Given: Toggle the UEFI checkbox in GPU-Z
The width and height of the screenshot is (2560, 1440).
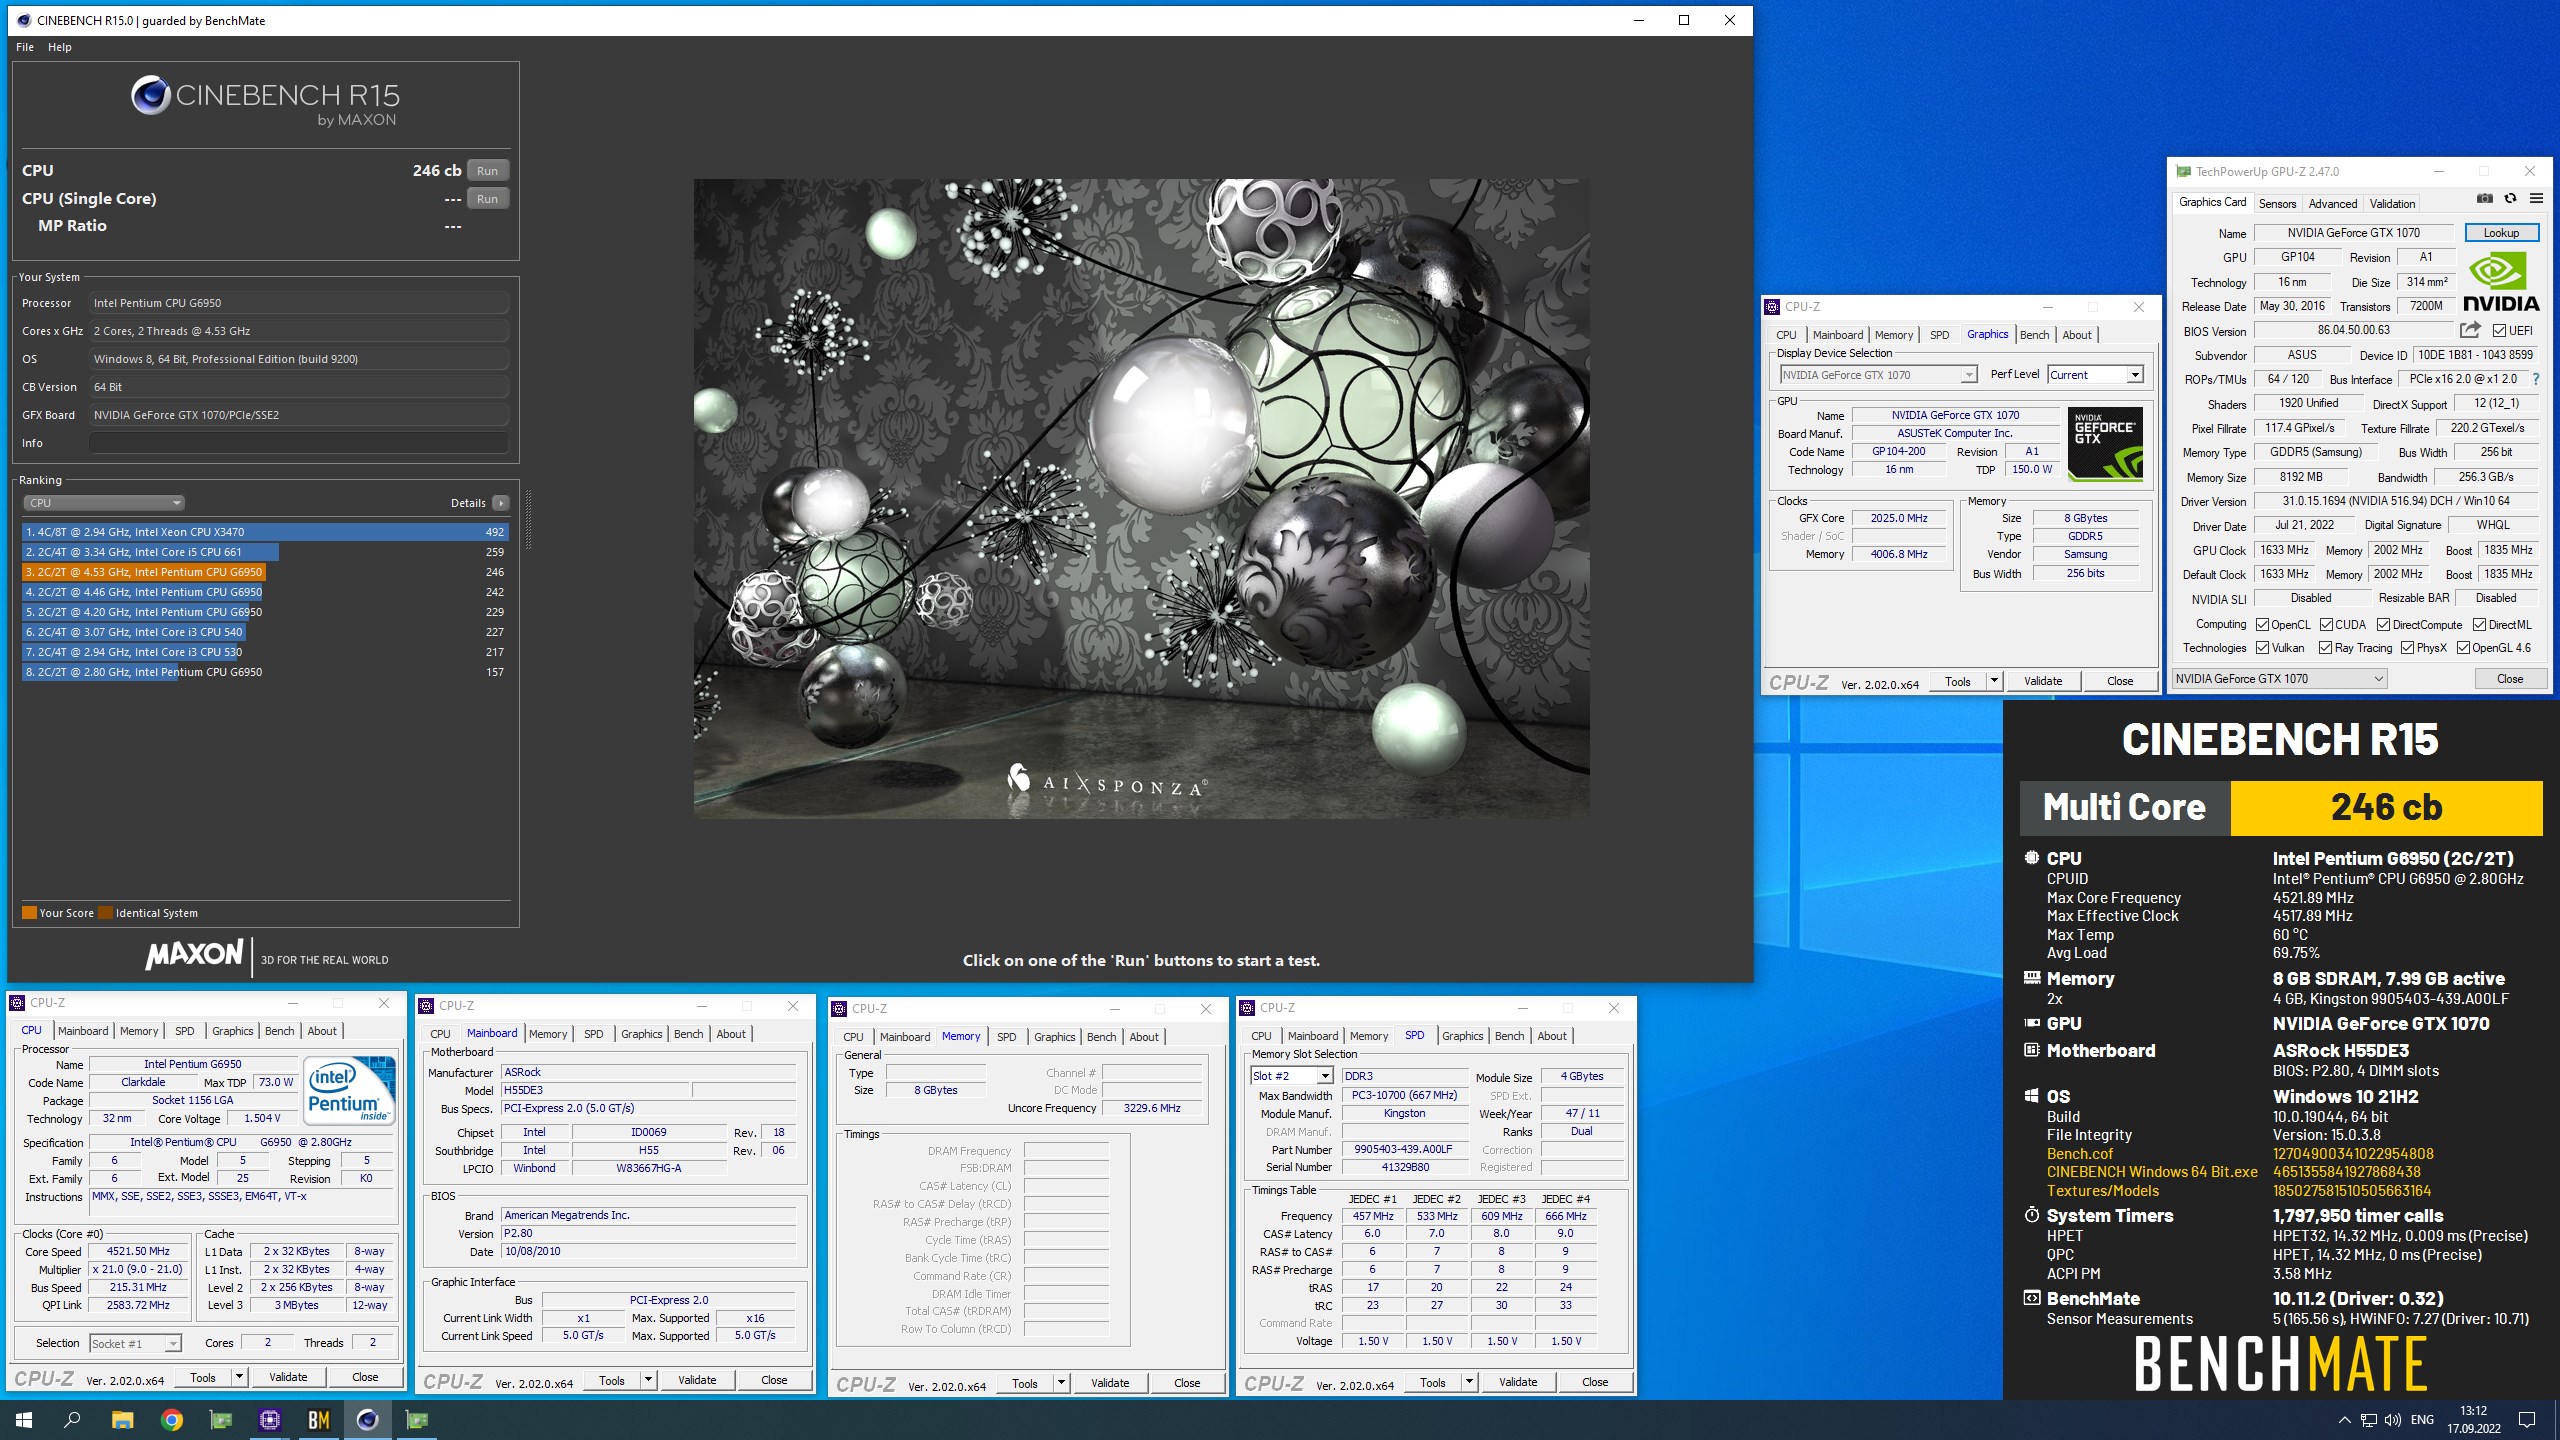Looking at the screenshot, I should [2499, 331].
